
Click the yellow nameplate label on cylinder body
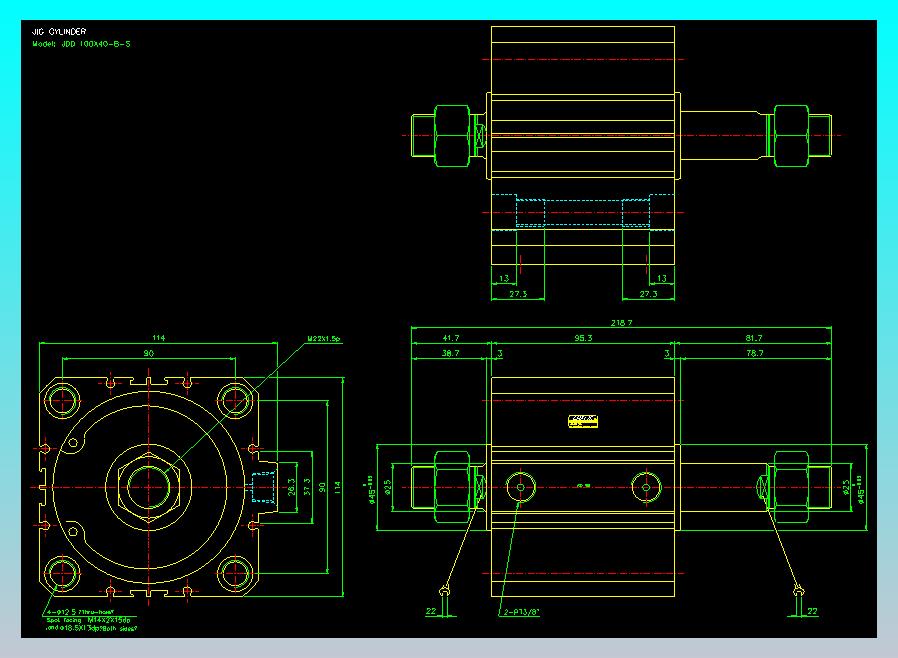pos(583,422)
